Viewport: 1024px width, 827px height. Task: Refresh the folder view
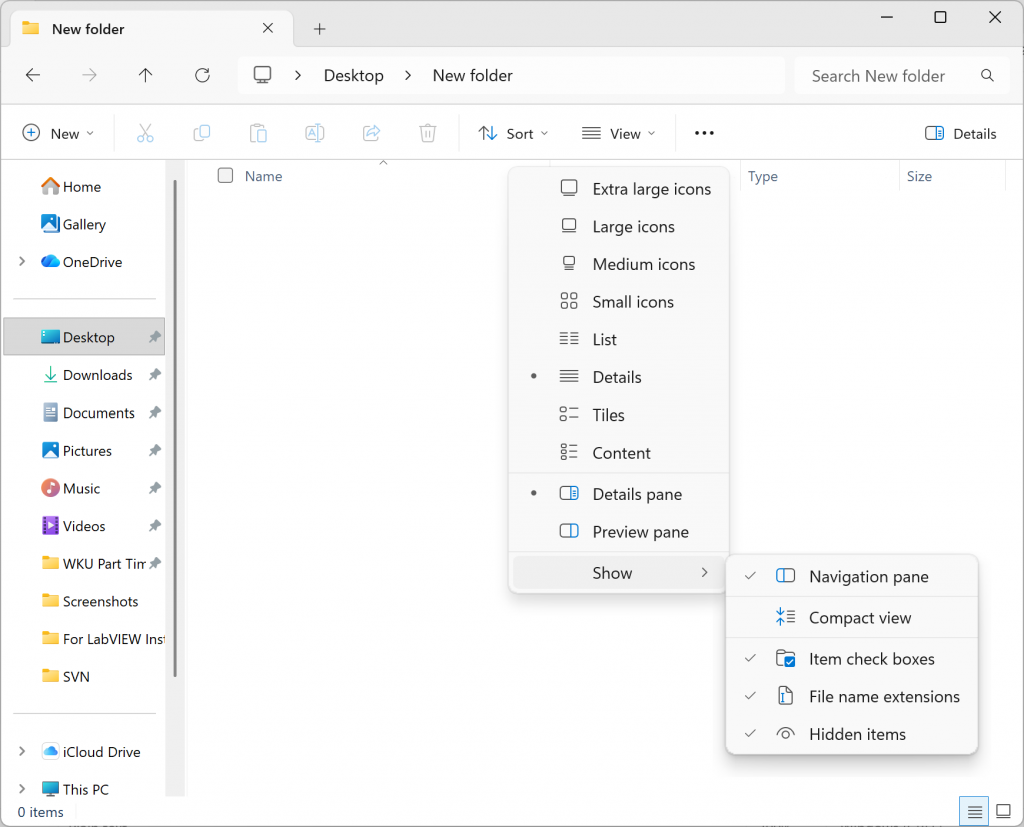pyautogui.click(x=202, y=75)
